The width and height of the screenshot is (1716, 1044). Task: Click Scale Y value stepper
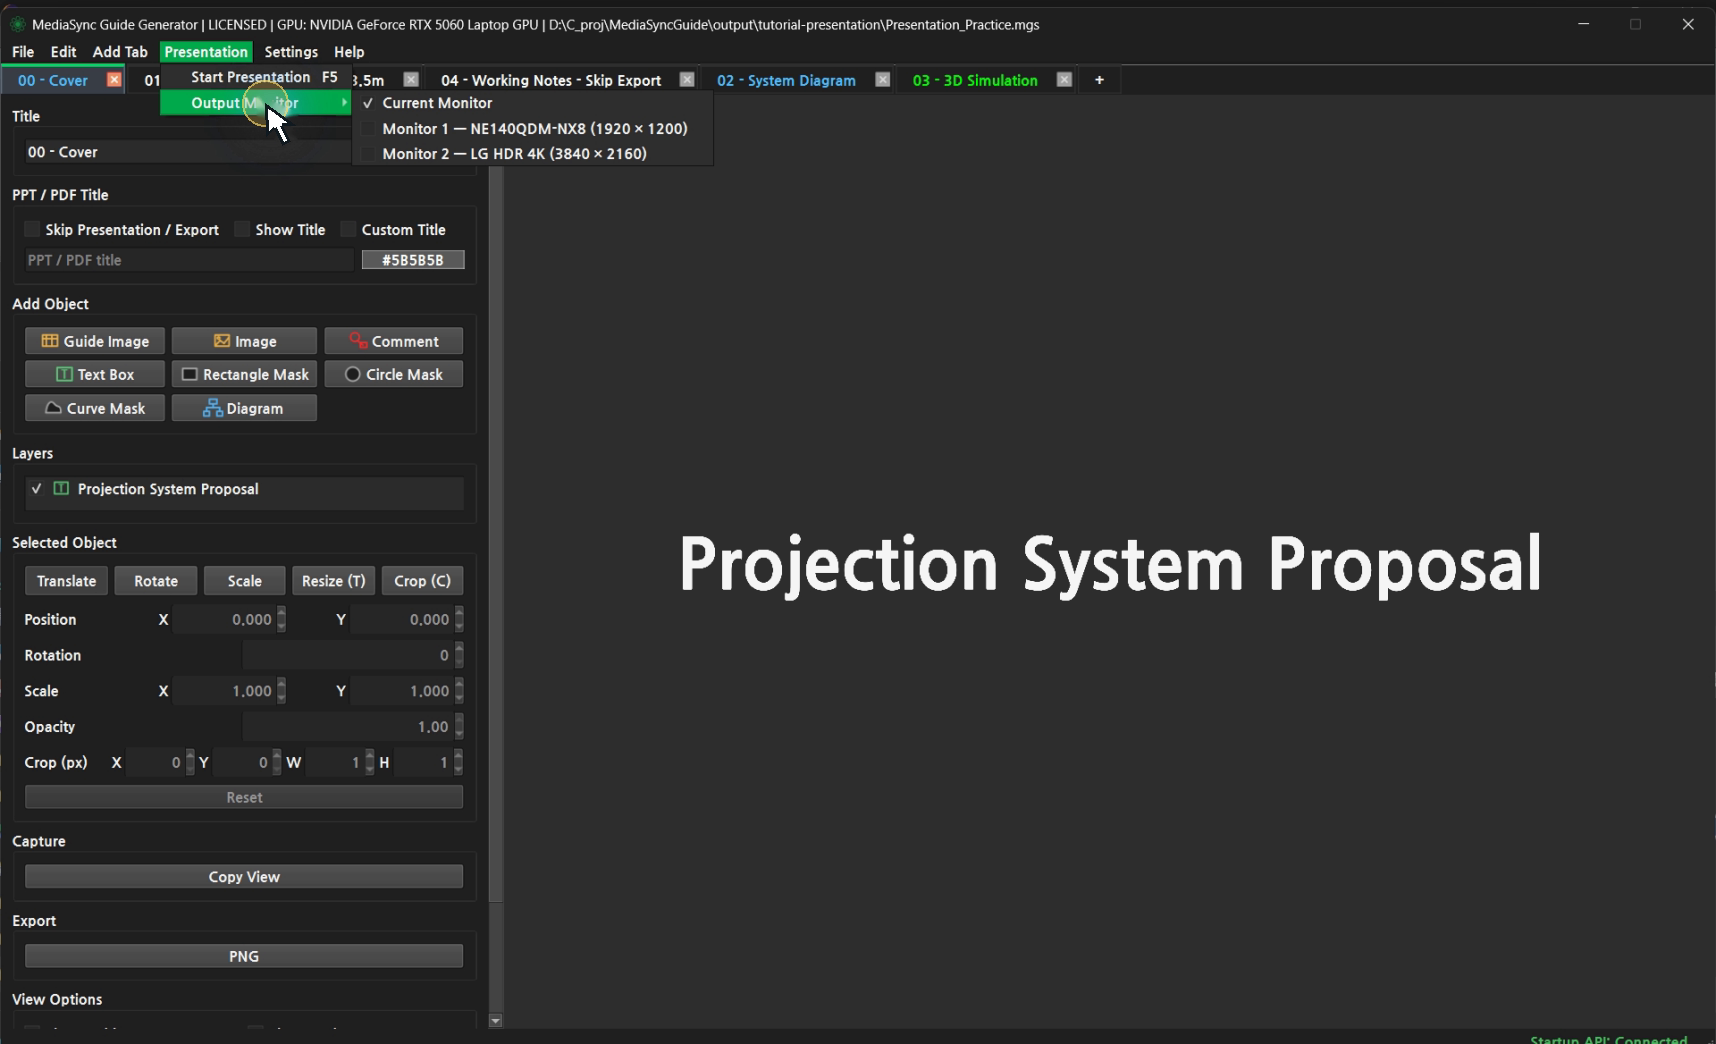(x=459, y=691)
